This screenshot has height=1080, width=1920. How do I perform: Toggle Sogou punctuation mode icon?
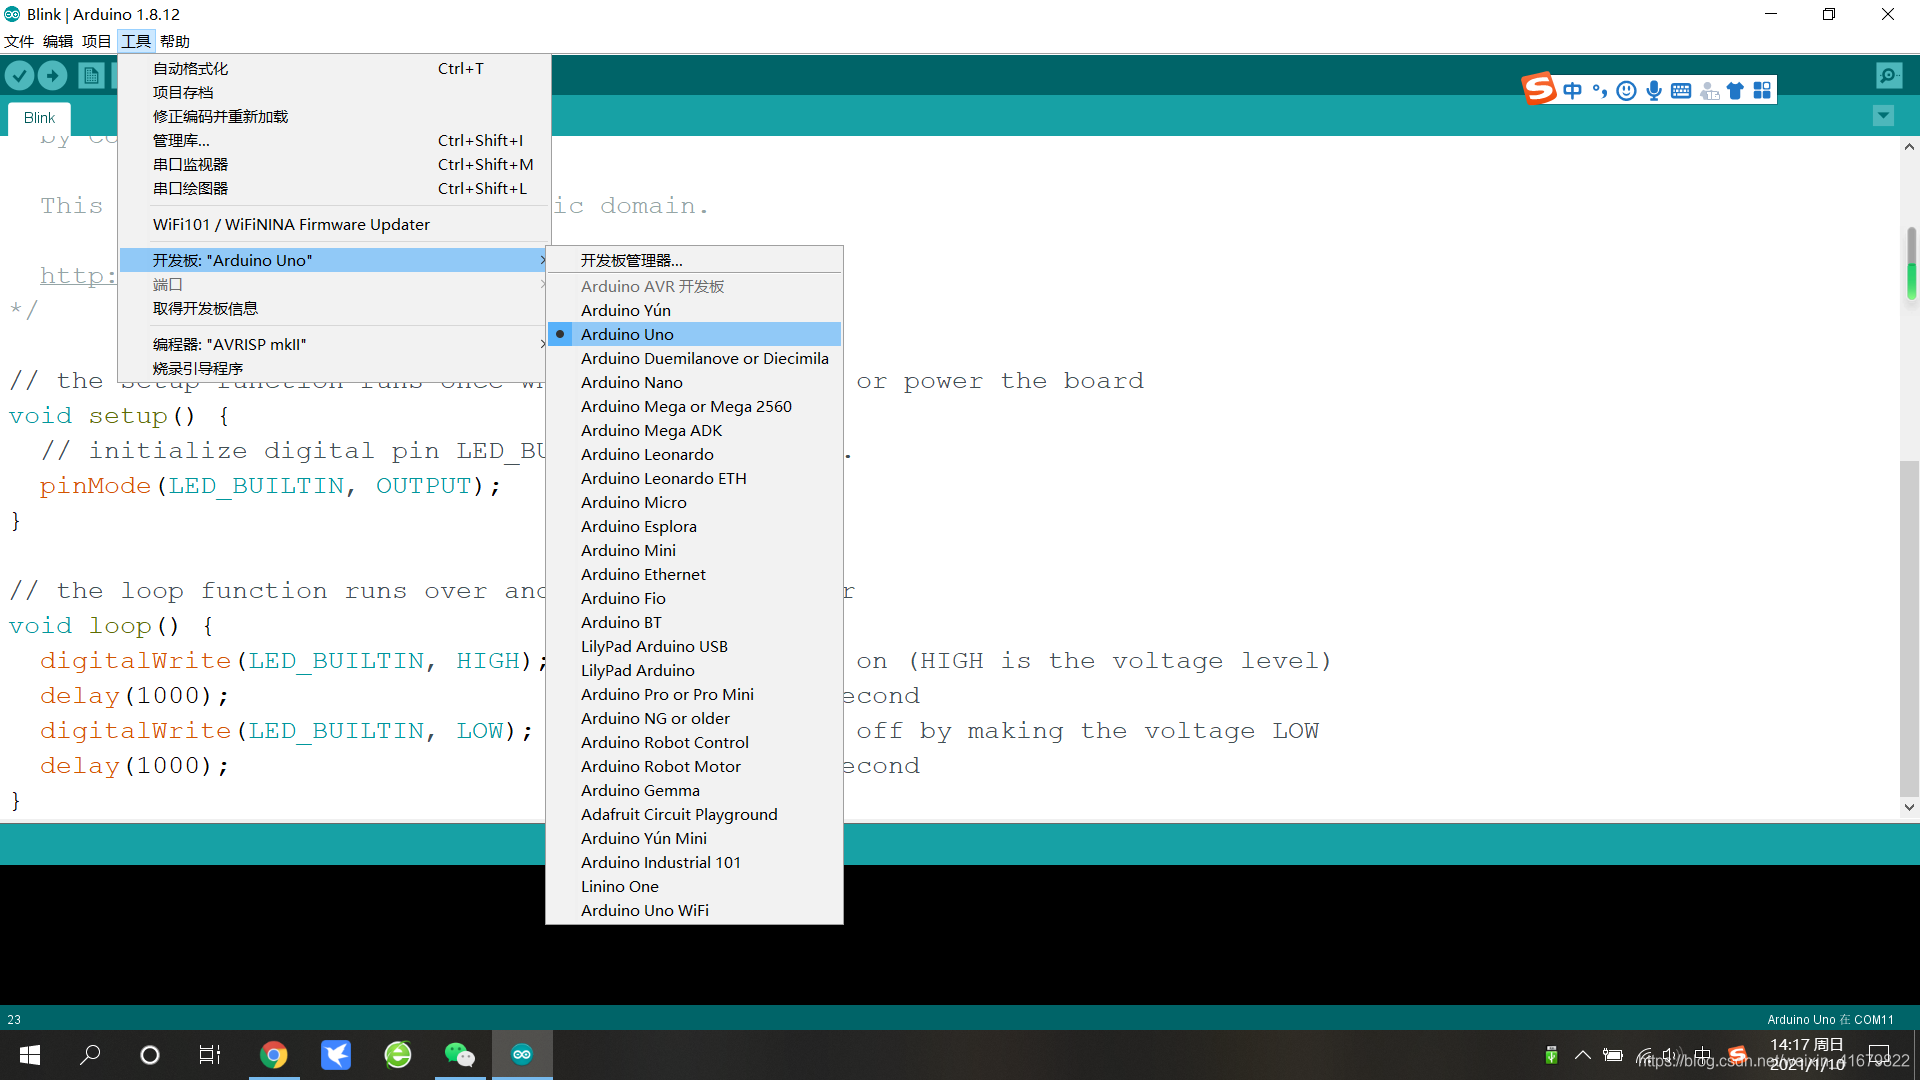[1600, 91]
